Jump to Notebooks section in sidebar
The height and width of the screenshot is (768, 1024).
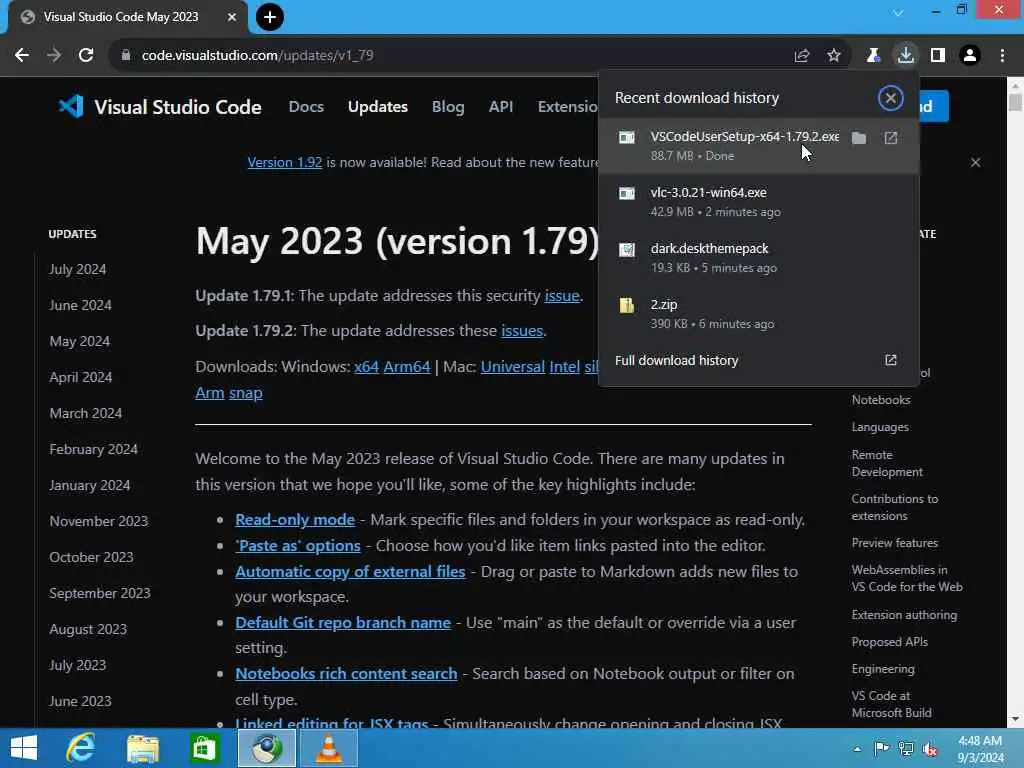(880, 400)
